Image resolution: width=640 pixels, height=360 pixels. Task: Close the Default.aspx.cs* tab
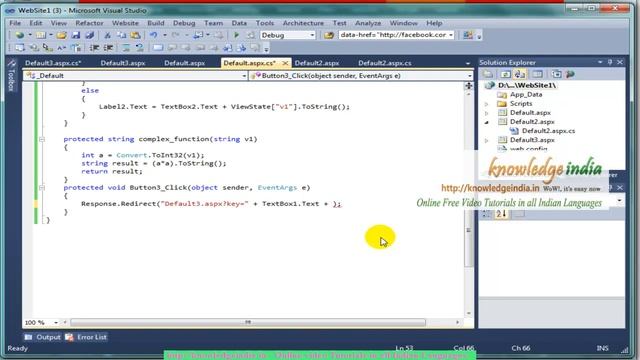coord(285,63)
